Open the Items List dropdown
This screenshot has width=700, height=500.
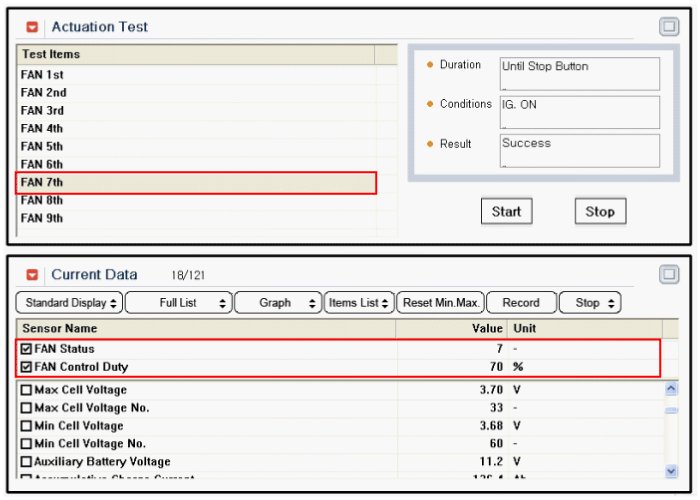(x=359, y=303)
